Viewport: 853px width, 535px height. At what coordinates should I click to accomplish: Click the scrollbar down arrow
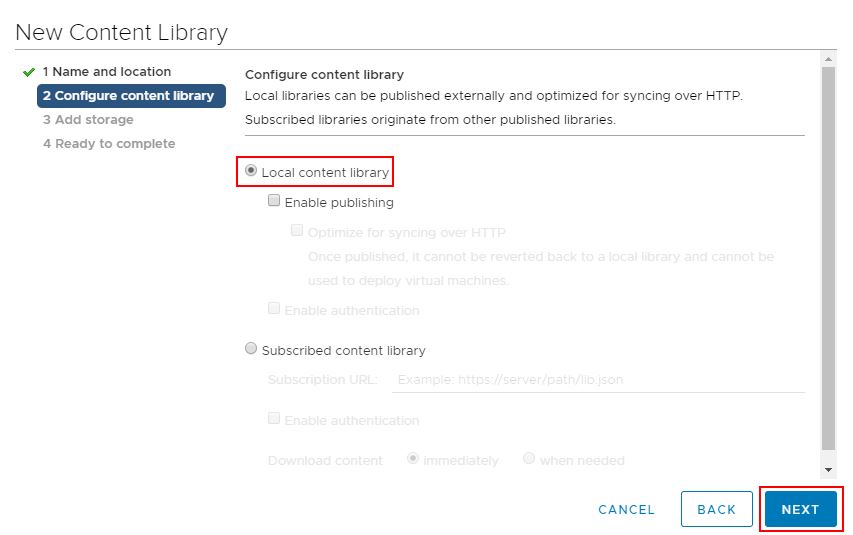828,470
